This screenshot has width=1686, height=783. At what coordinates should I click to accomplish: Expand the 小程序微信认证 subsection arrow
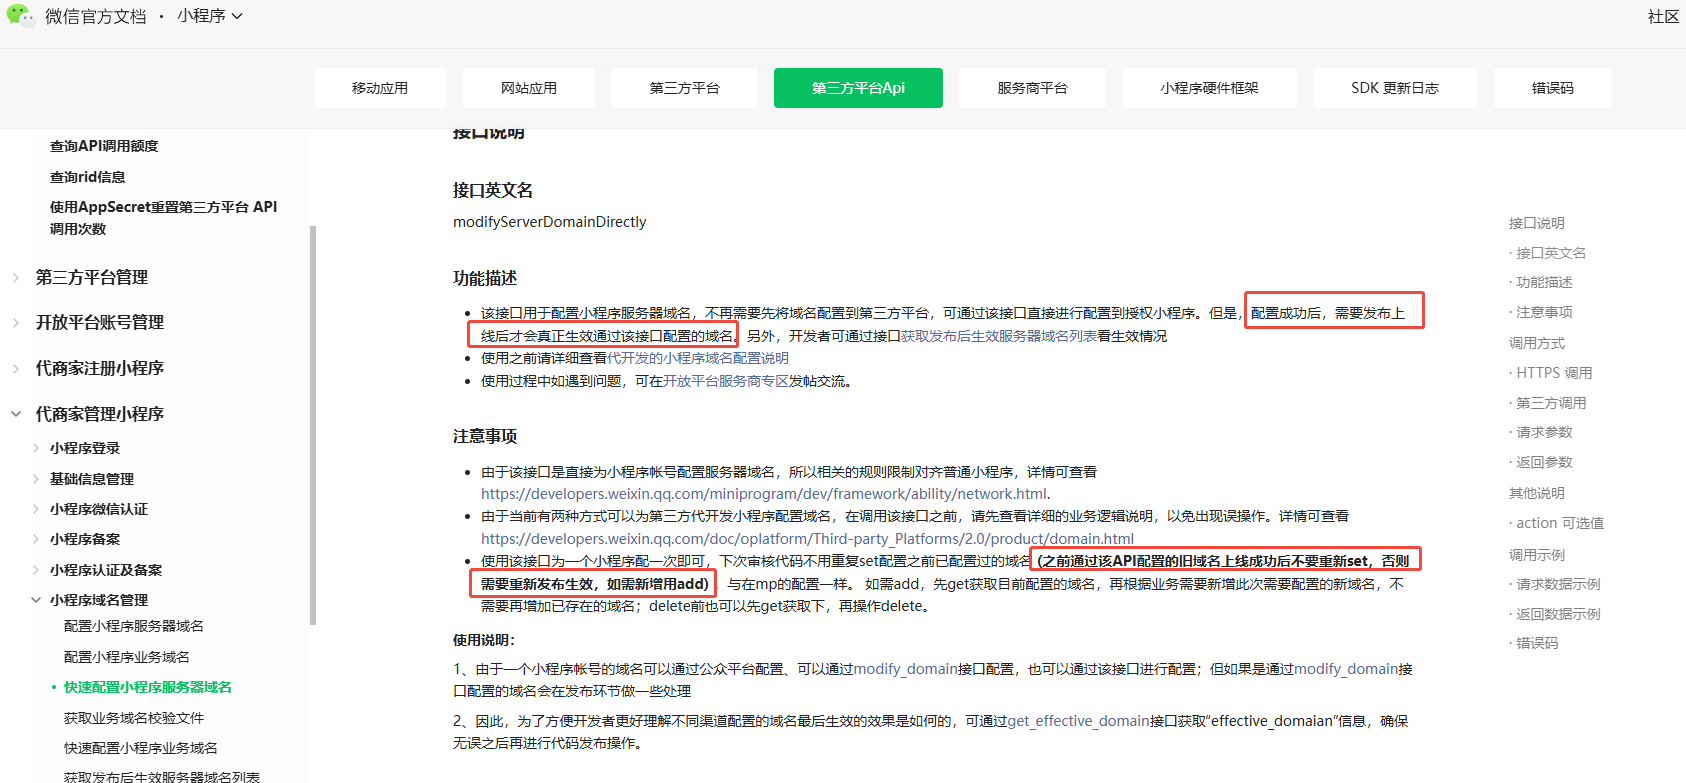tap(36, 509)
